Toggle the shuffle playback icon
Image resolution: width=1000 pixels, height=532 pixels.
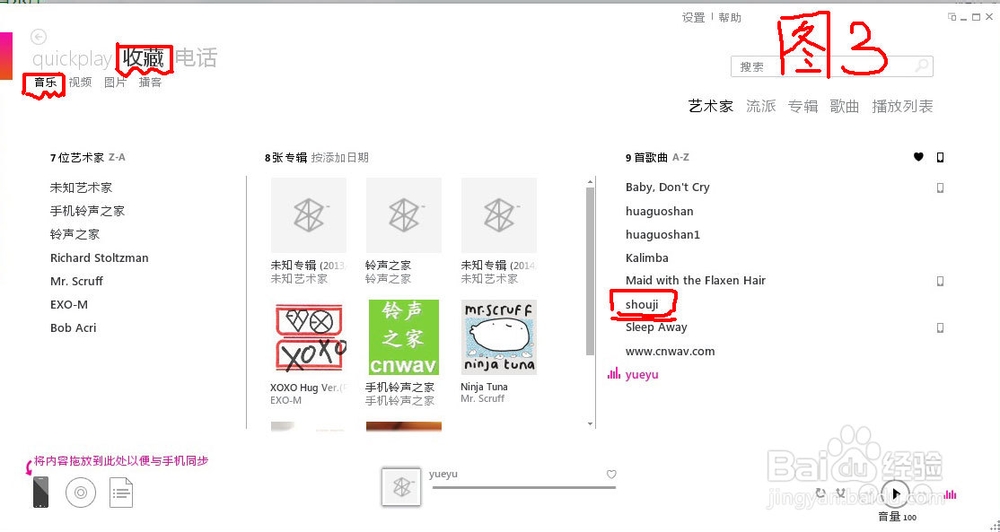(x=841, y=493)
